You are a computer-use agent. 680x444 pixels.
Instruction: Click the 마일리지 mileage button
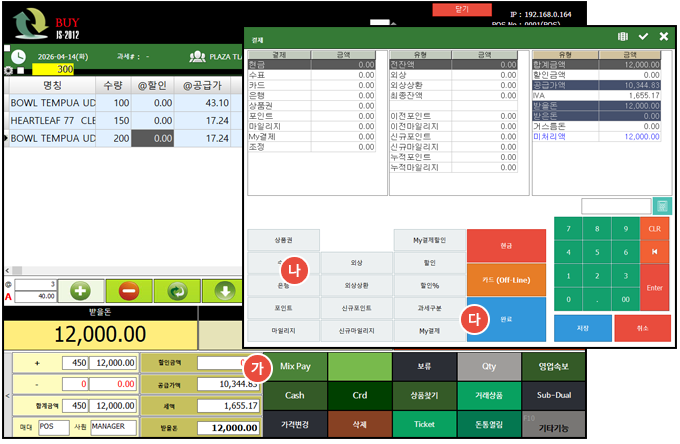283,330
